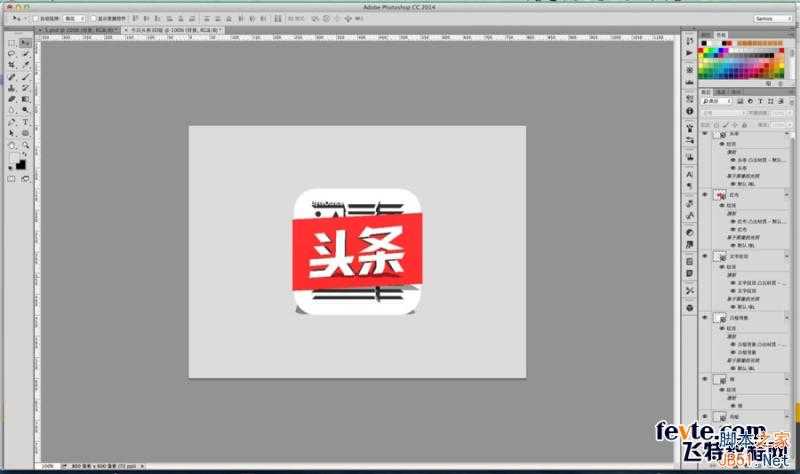
Task: Select the Pen tool
Action: tap(12, 121)
